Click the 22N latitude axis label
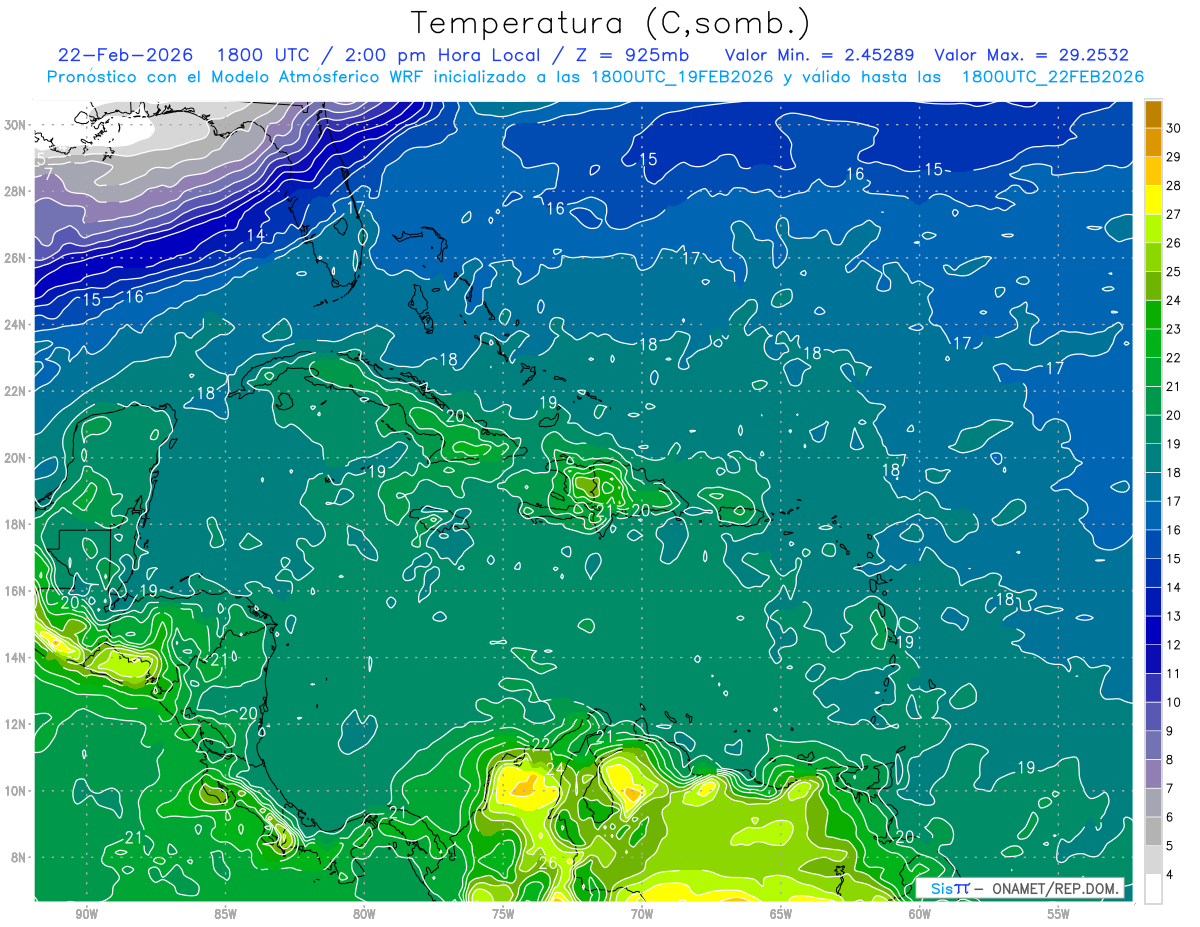 [x=17, y=391]
